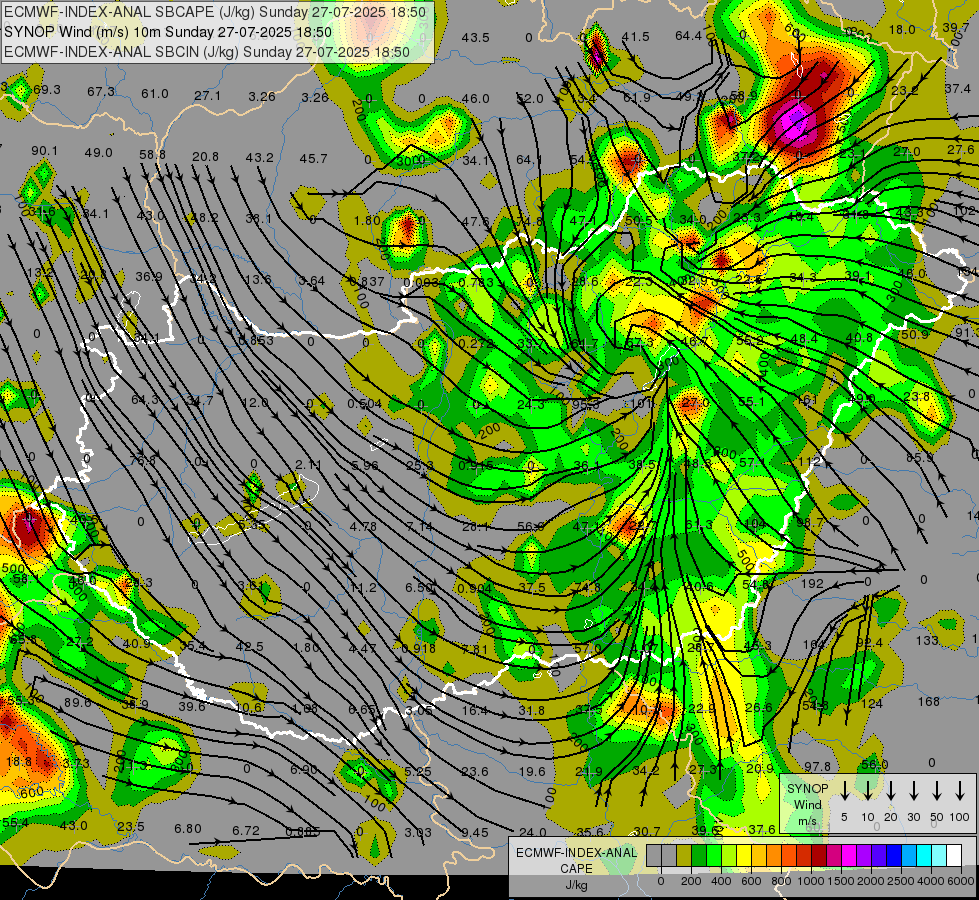Viewport: 979px width, 900px height.
Task: Click the map value '2.11'
Action: [x=308, y=464]
